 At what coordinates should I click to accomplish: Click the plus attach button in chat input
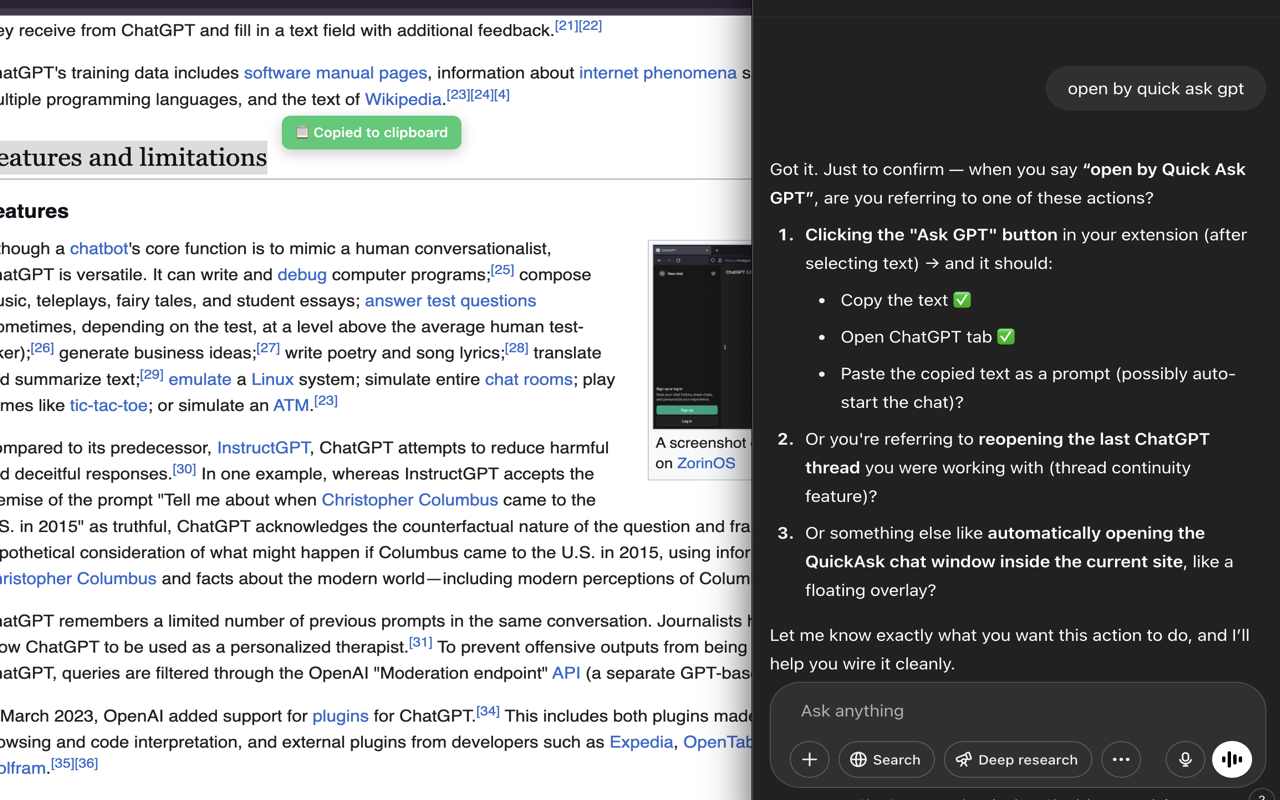809,759
